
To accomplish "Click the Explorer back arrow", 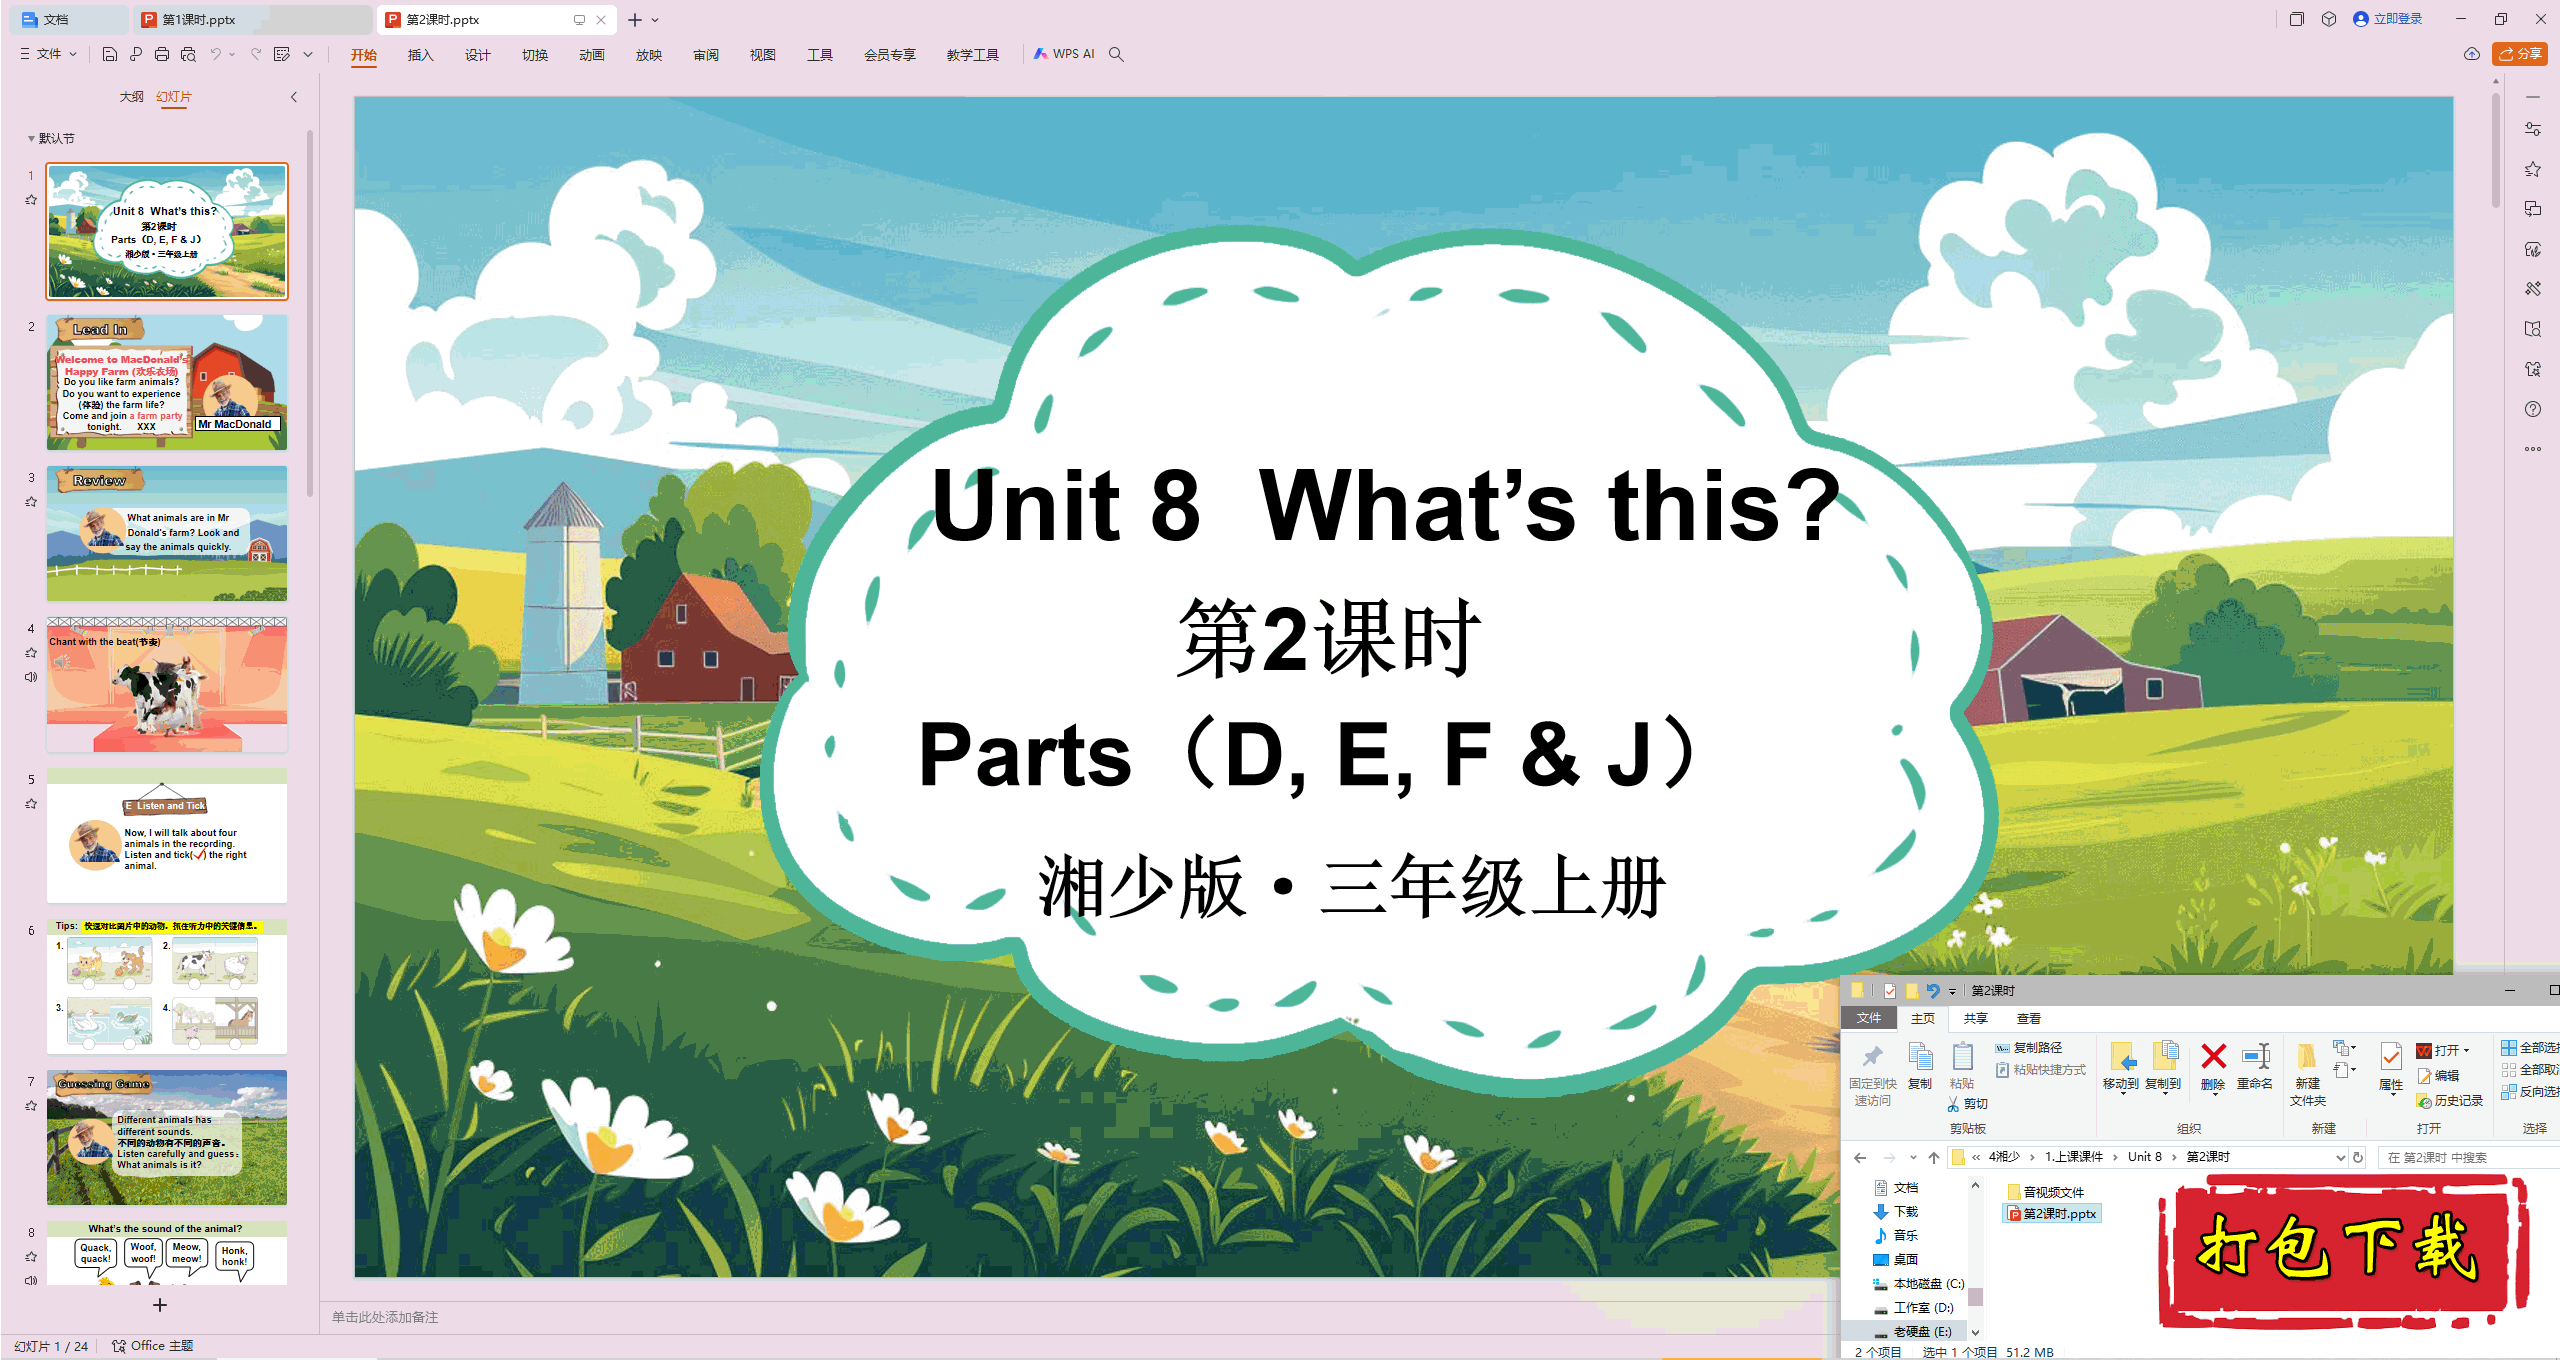I will 1860,1157.
